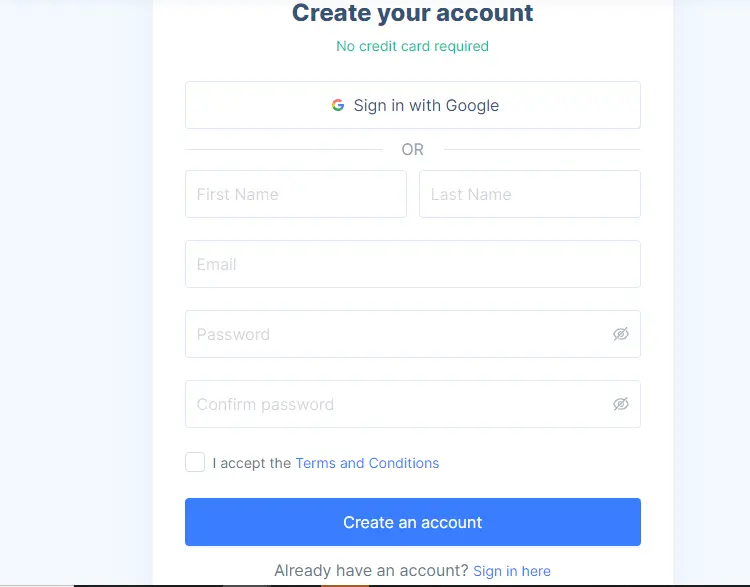Follow the Sign in here link

pos(512,571)
